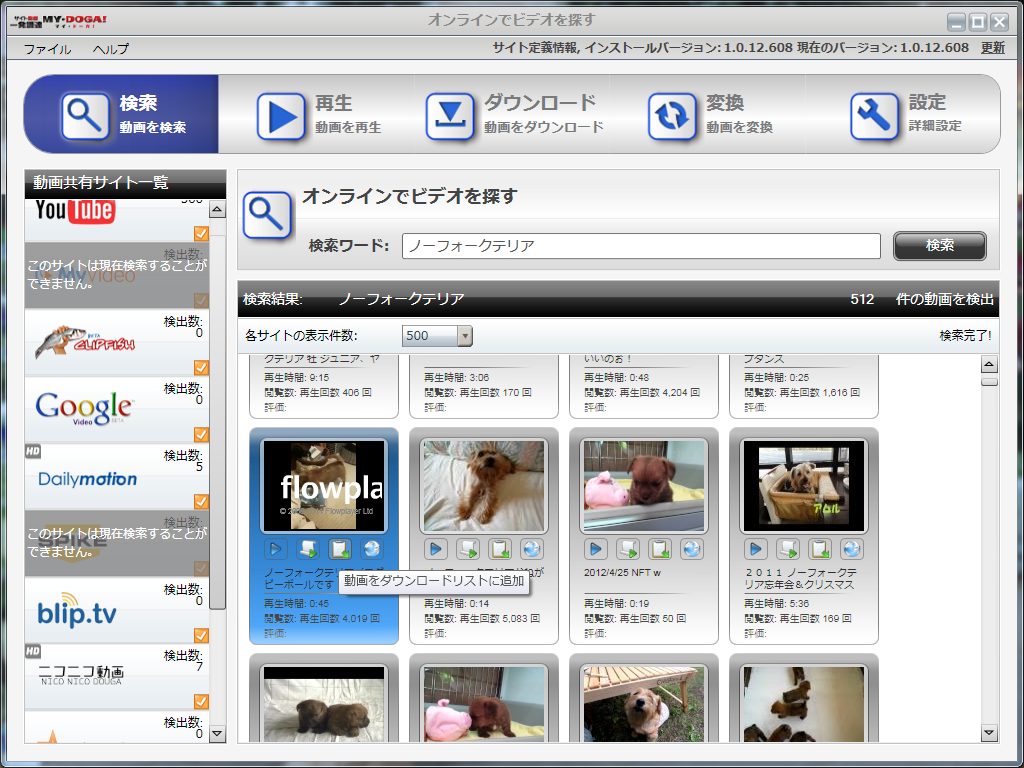This screenshot has height=768, width=1024.
Task: Click the results scrollbar up arrow
Action: tap(989, 365)
